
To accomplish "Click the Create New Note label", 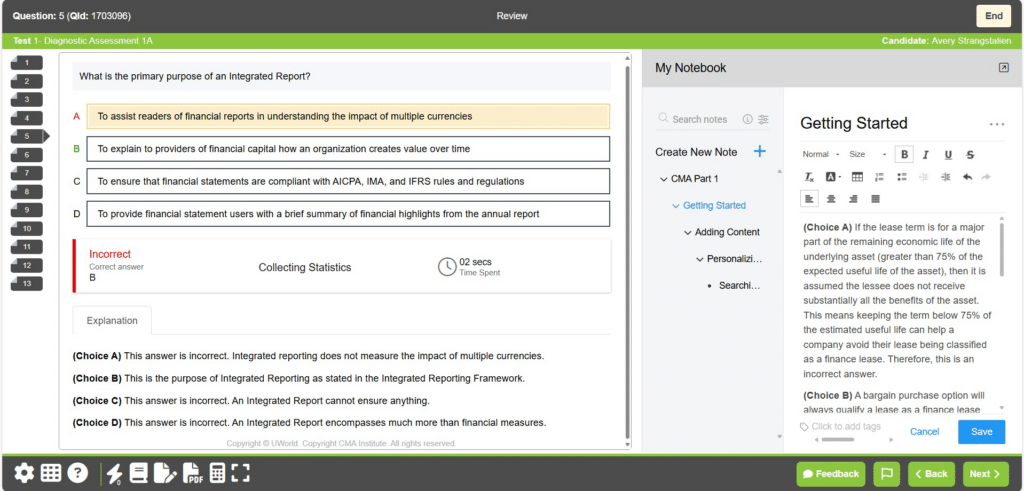I will click(x=696, y=152).
